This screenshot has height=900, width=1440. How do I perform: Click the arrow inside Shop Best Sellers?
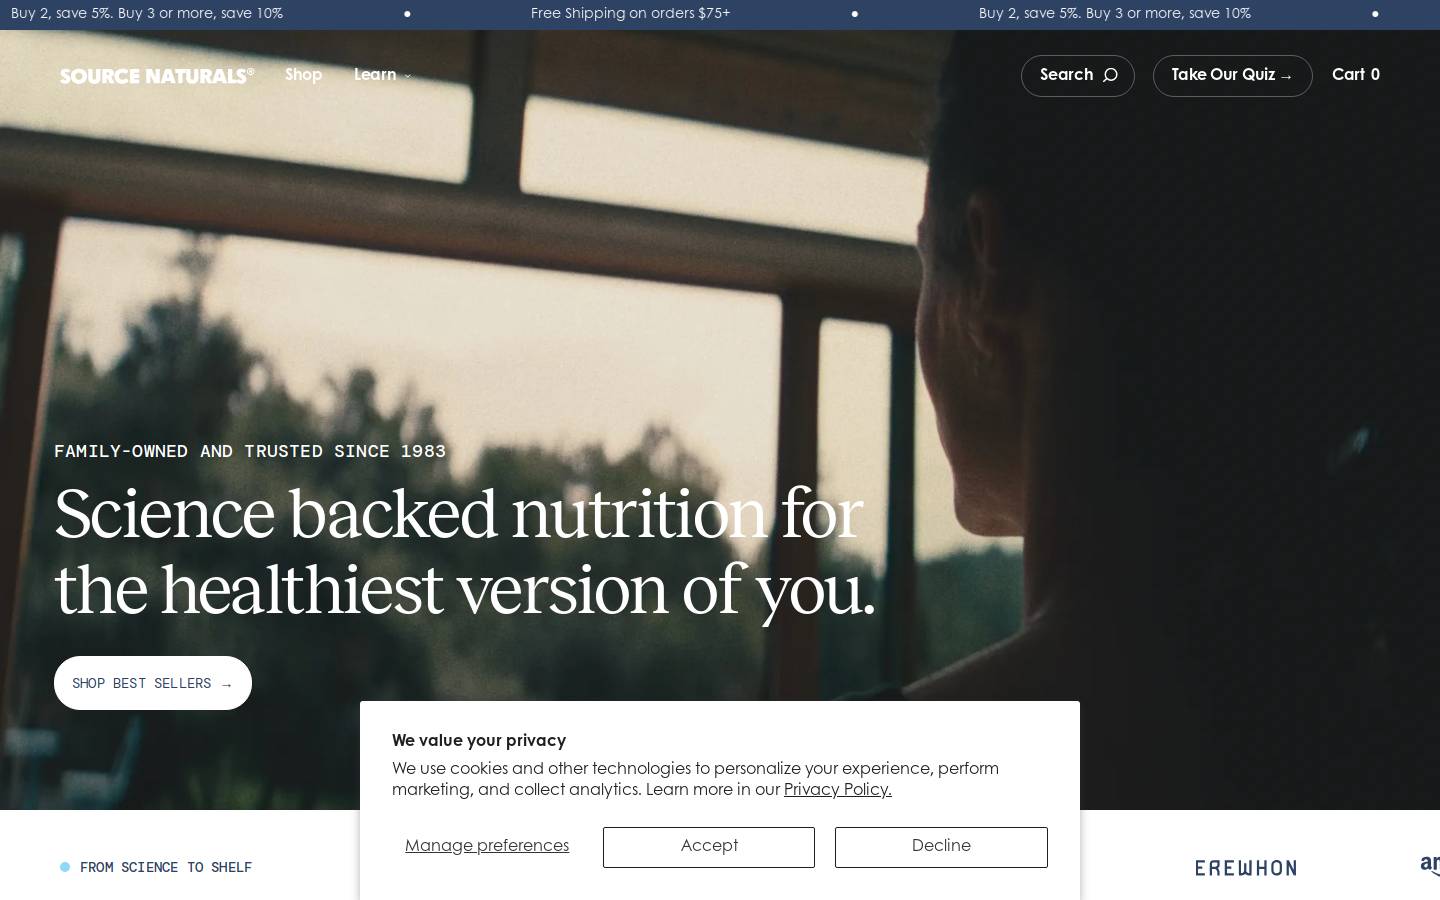(226, 685)
